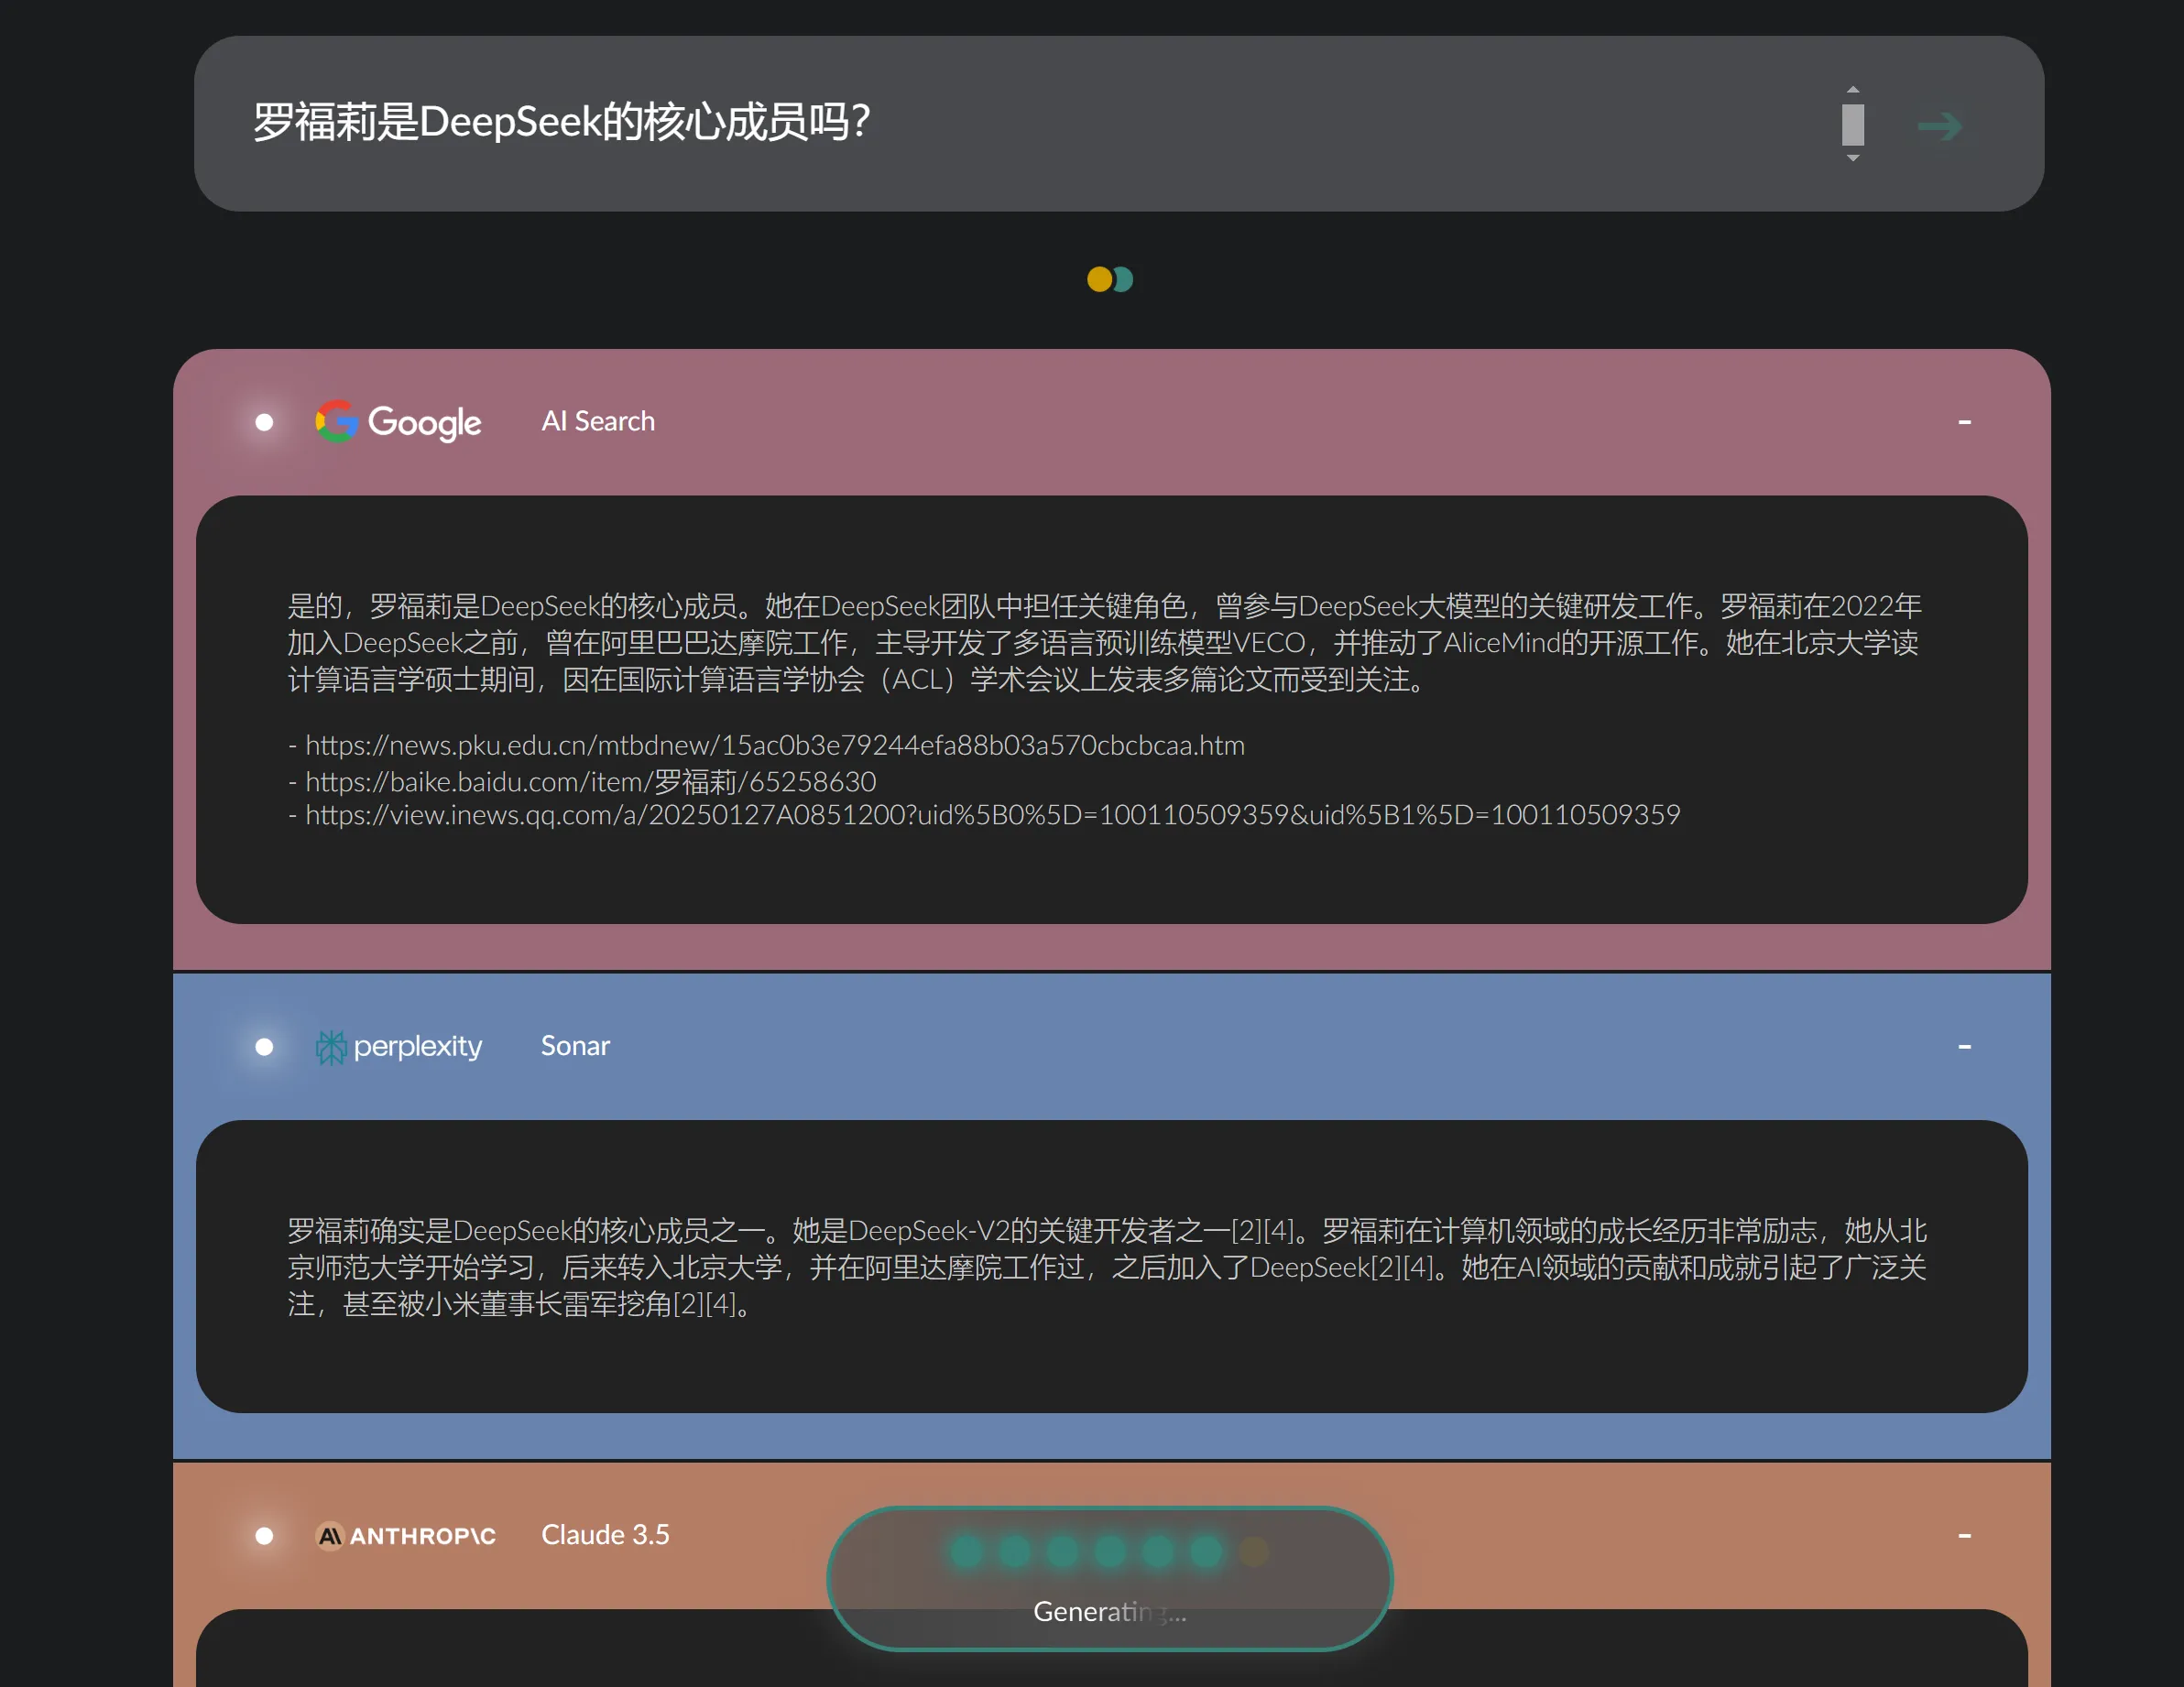Image resolution: width=2184 pixels, height=1687 pixels.
Task: Click the Google logo icon
Action: click(336, 422)
